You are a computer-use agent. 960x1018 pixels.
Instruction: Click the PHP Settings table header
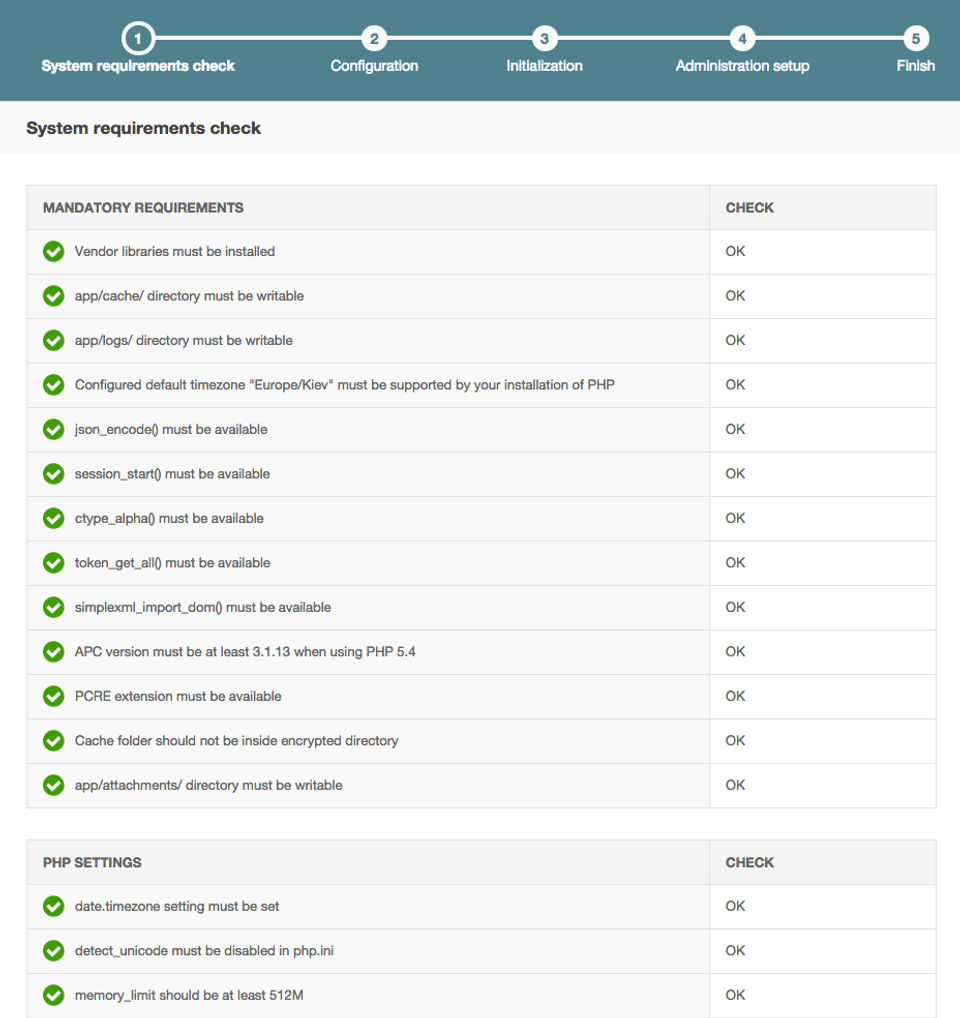tap(92, 863)
